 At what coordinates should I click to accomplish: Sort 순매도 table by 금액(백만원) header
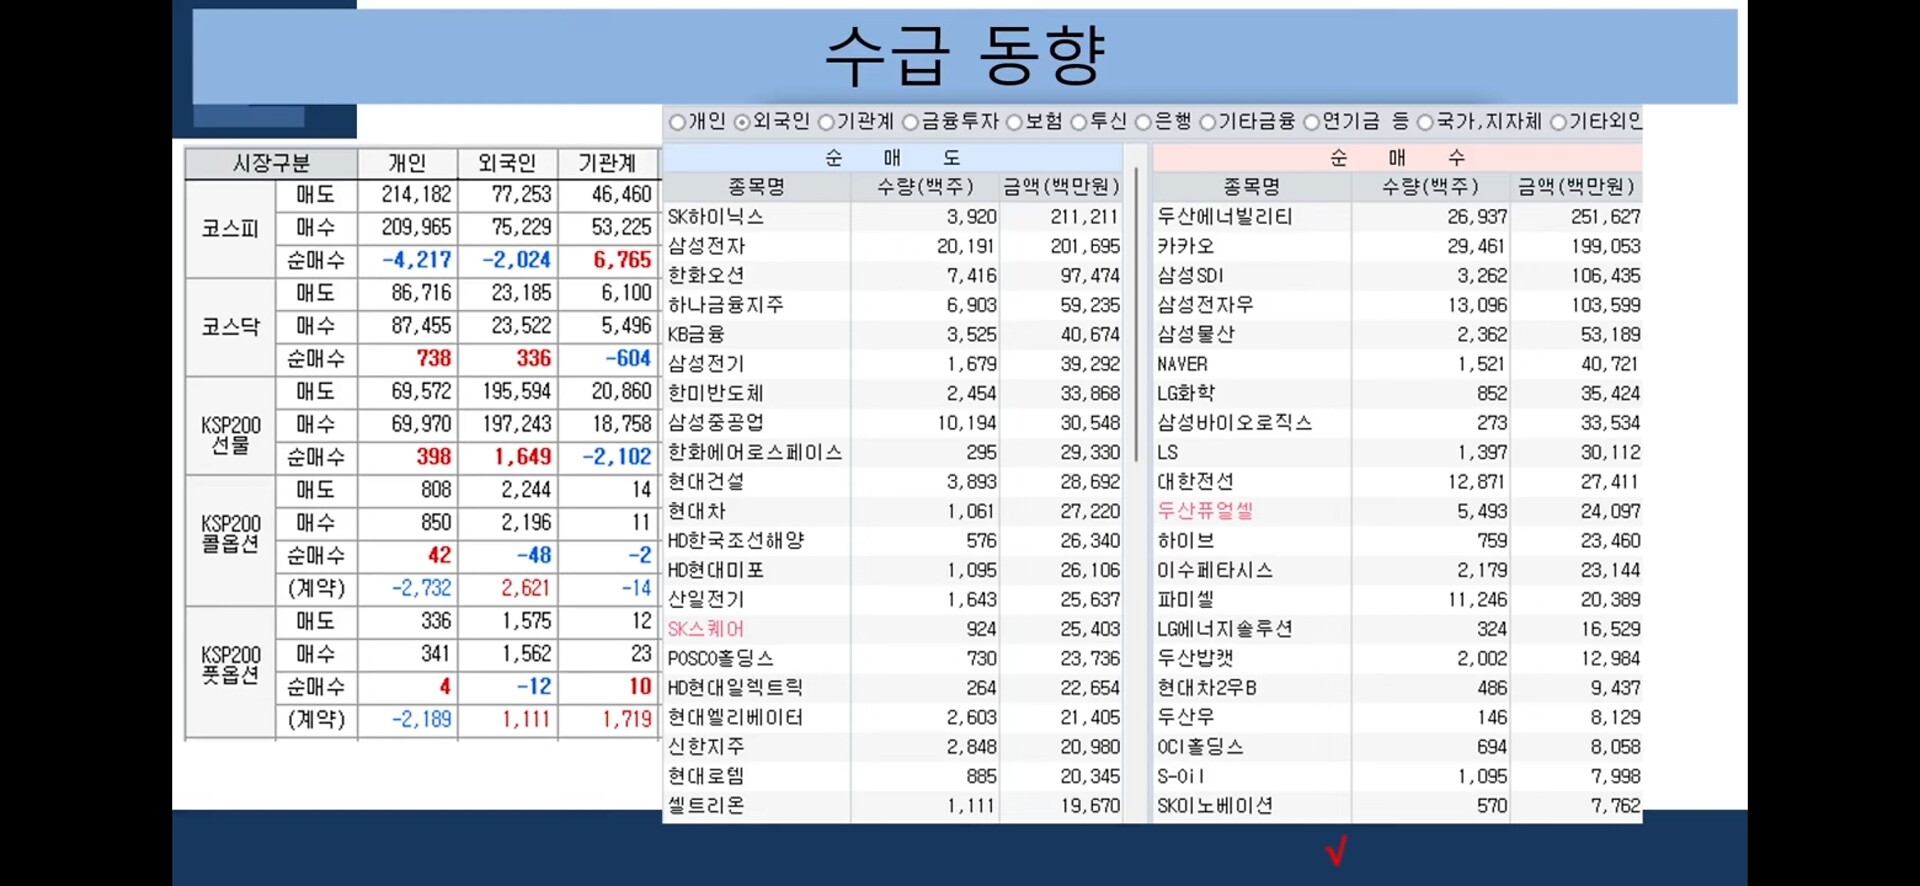coord(1061,187)
